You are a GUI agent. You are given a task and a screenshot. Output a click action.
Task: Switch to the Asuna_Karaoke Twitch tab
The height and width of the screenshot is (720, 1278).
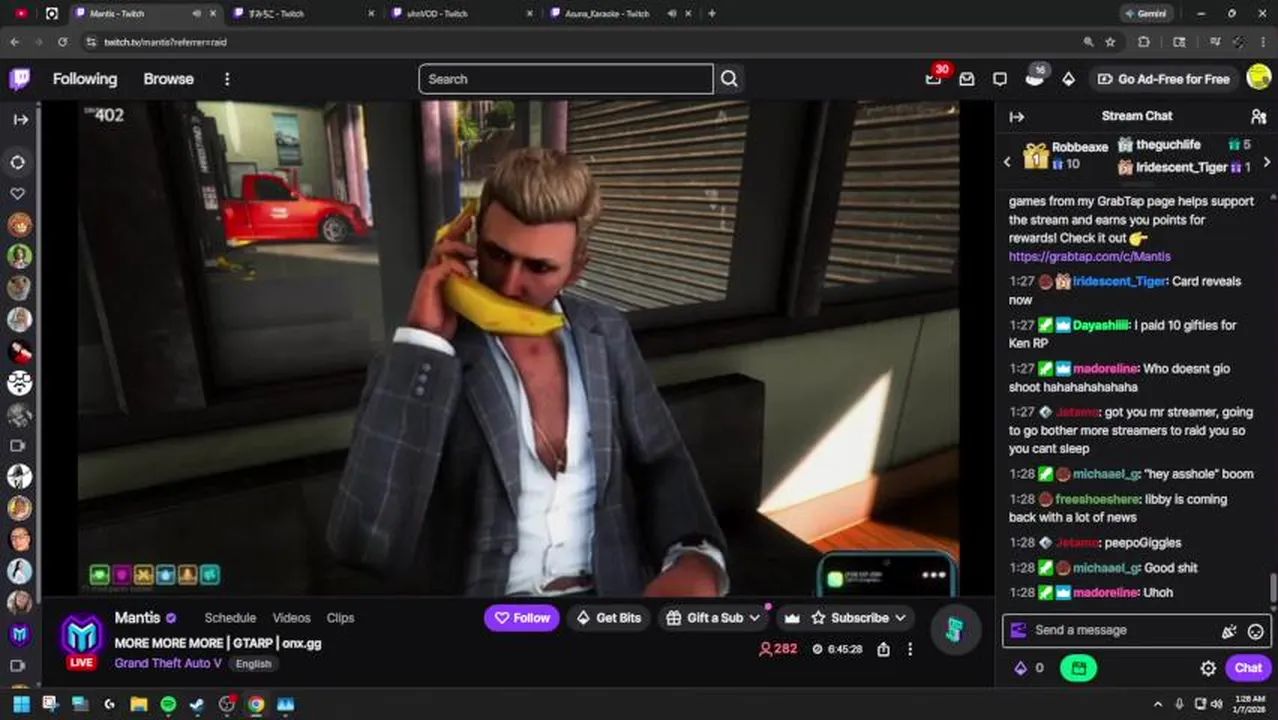(607, 14)
